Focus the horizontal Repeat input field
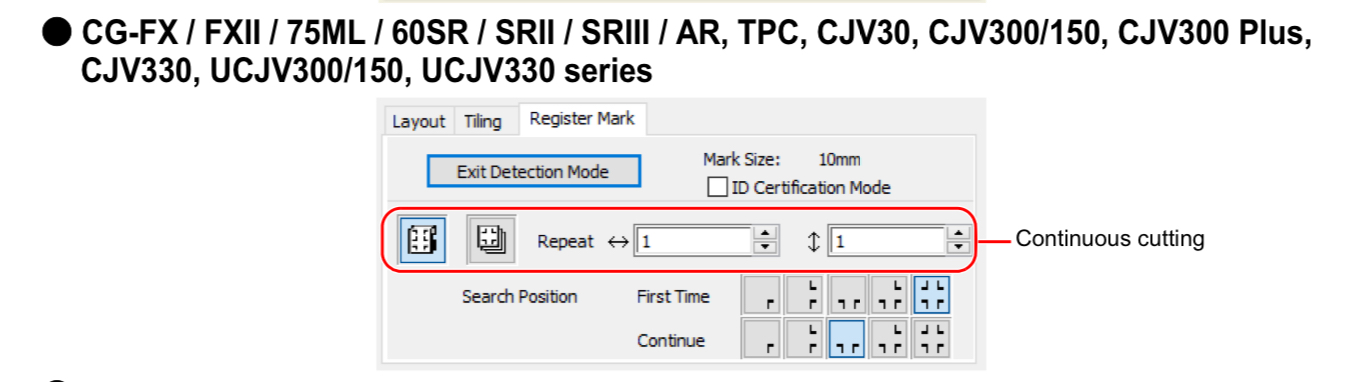 coord(693,241)
